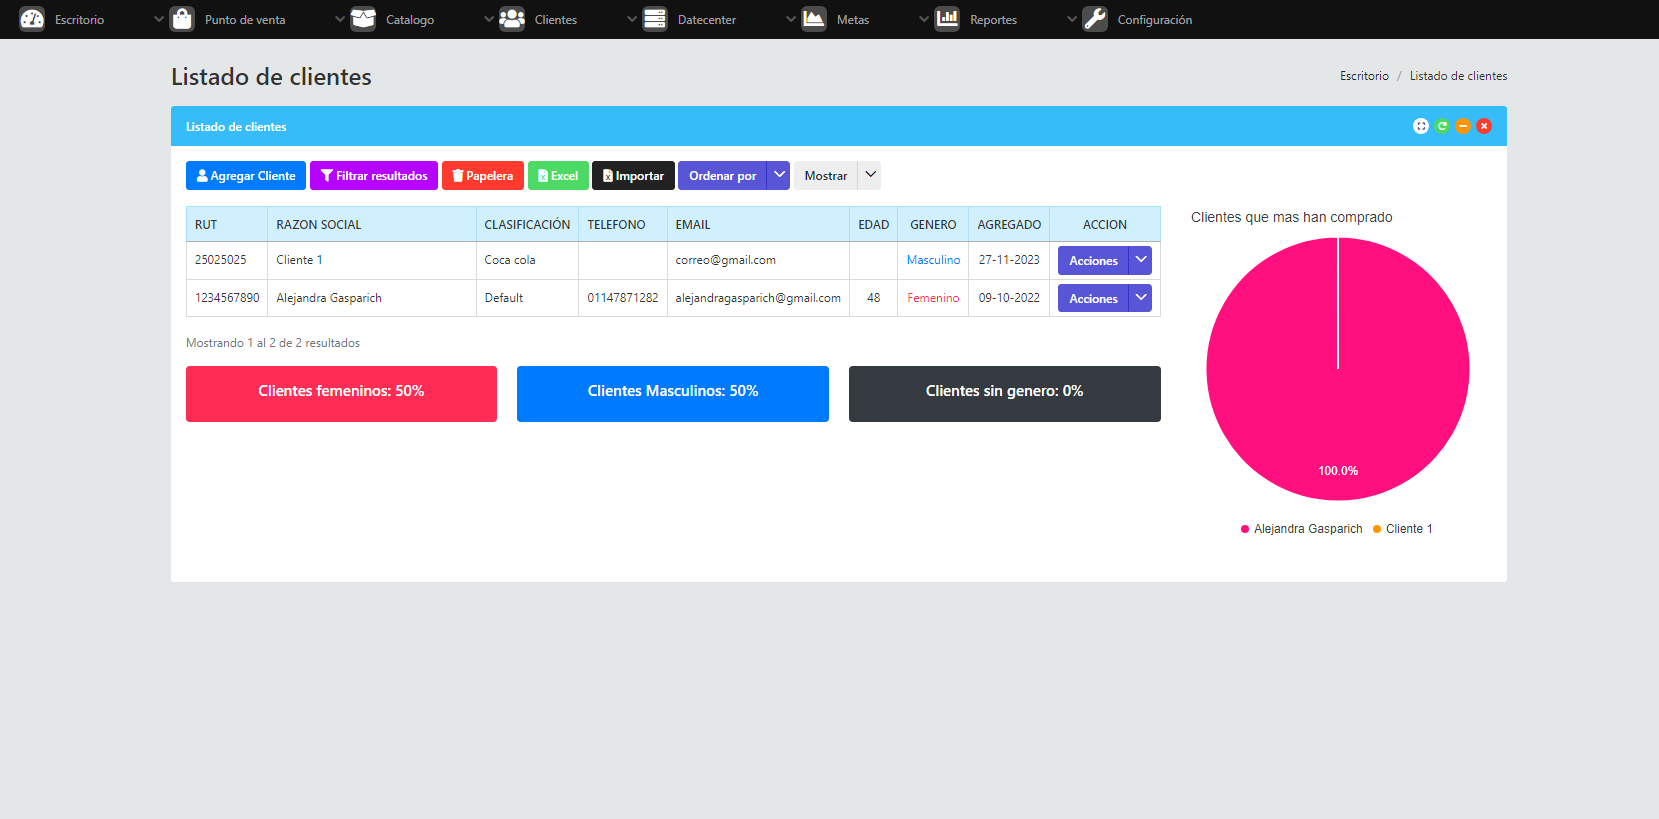This screenshot has width=1659, height=819.
Task: Open the Metas menu
Action: [x=853, y=20]
